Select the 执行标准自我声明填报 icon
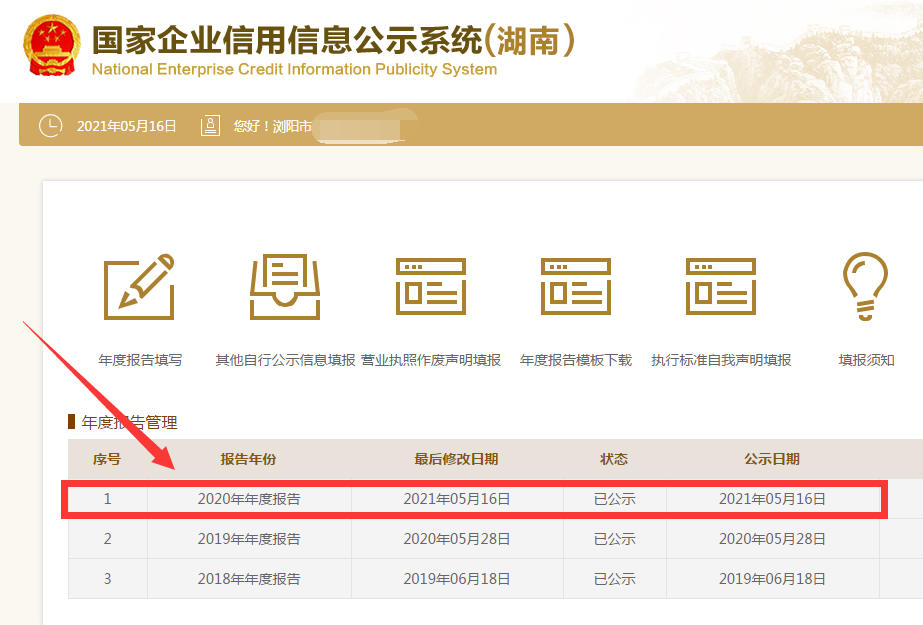The width and height of the screenshot is (923, 625). point(720,287)
